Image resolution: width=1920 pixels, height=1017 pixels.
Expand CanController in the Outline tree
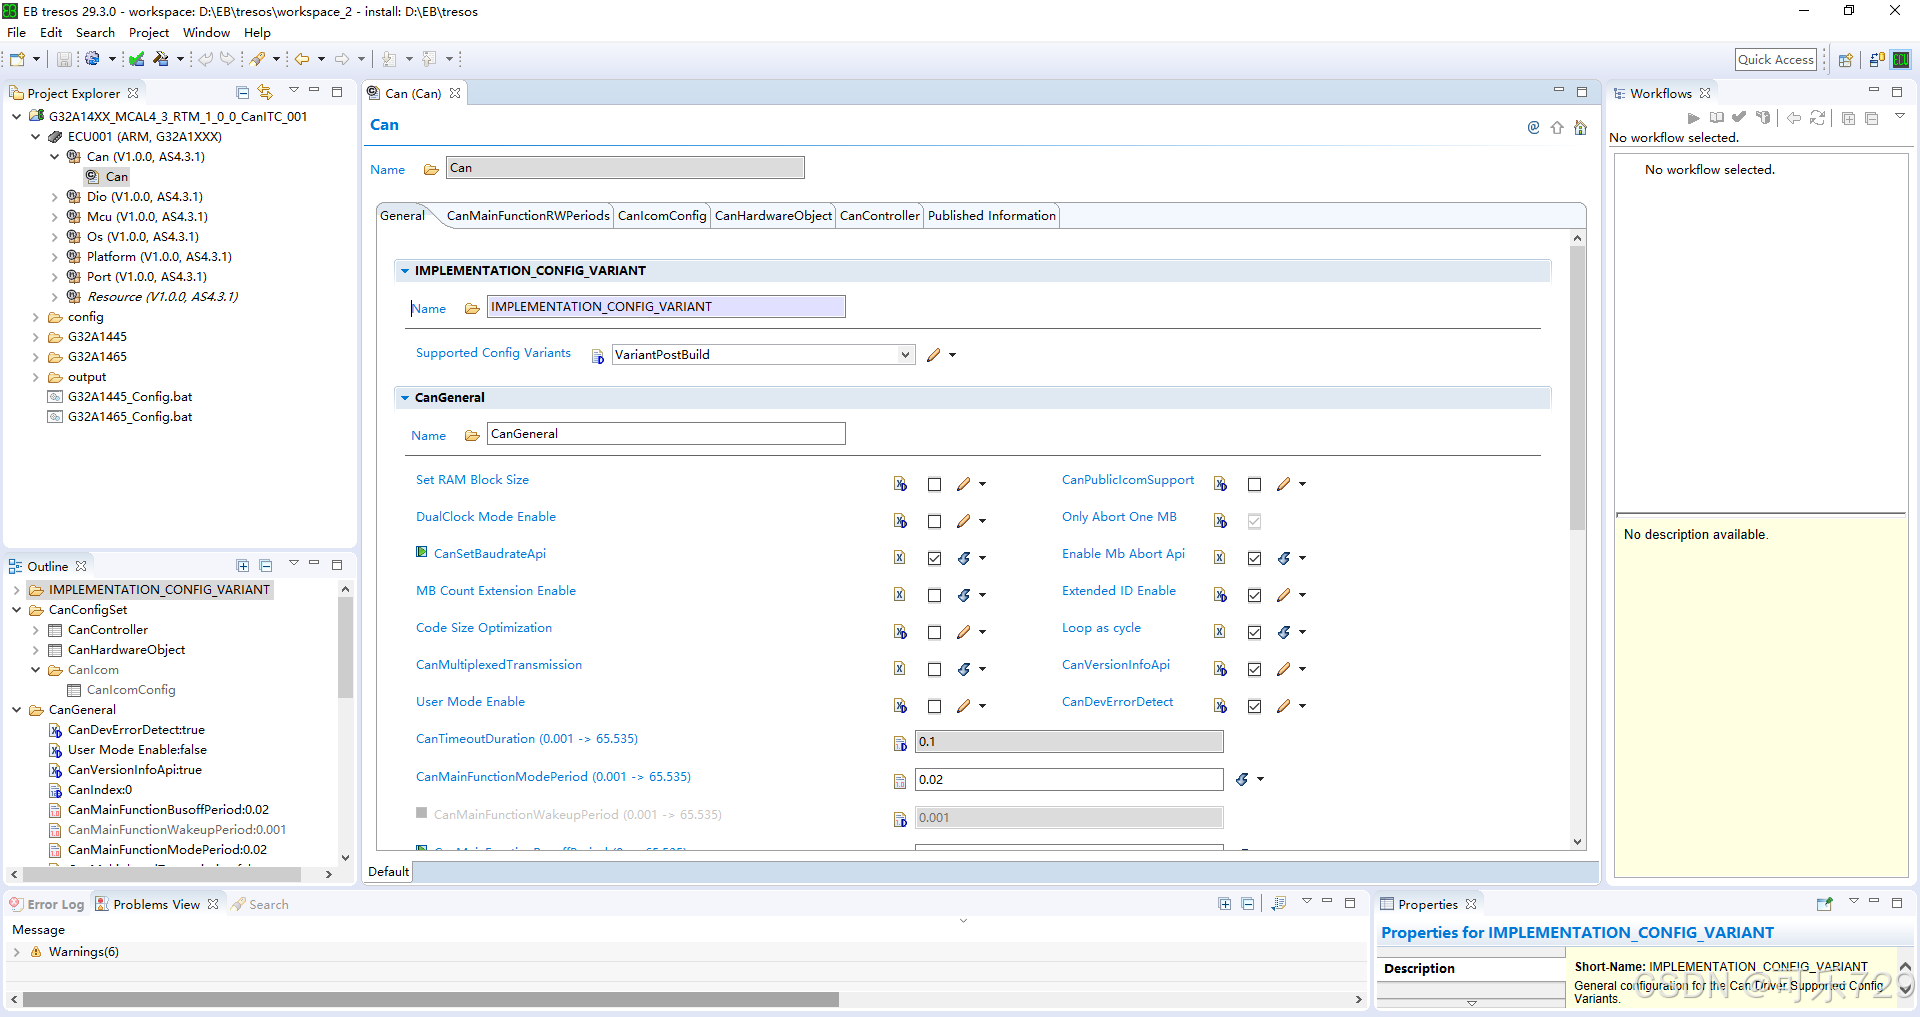[x=35, y=630]
